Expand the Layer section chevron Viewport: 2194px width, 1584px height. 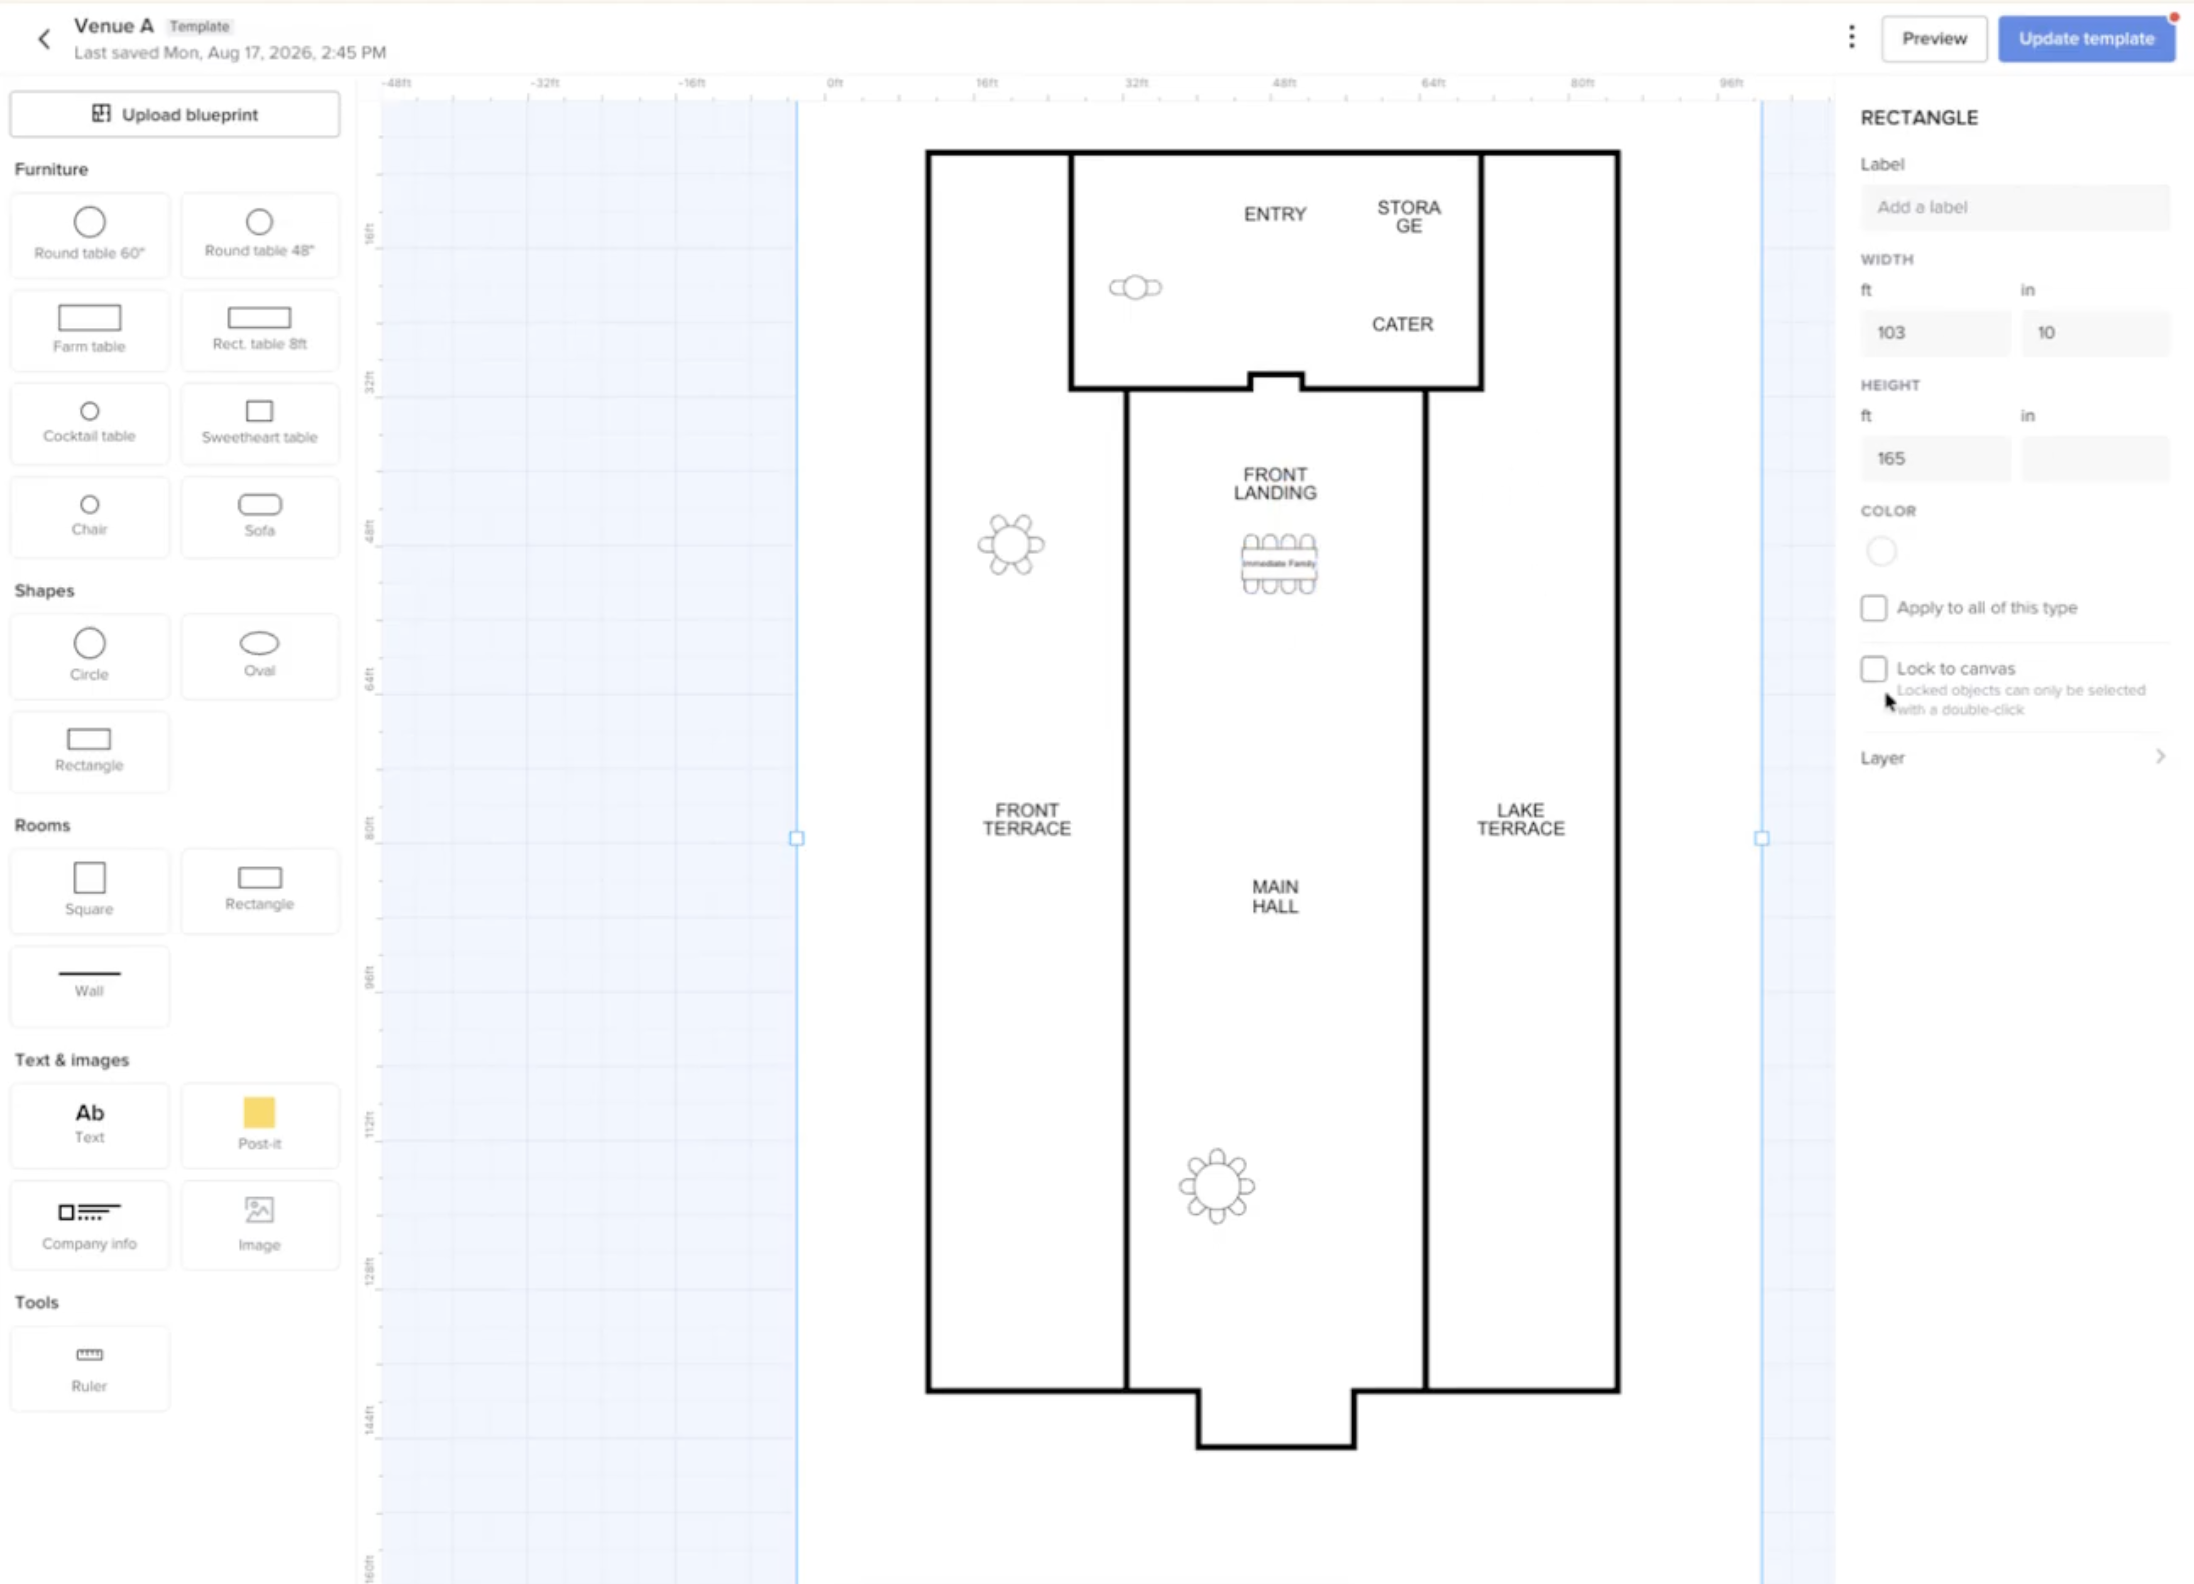tap(2160, 757)
